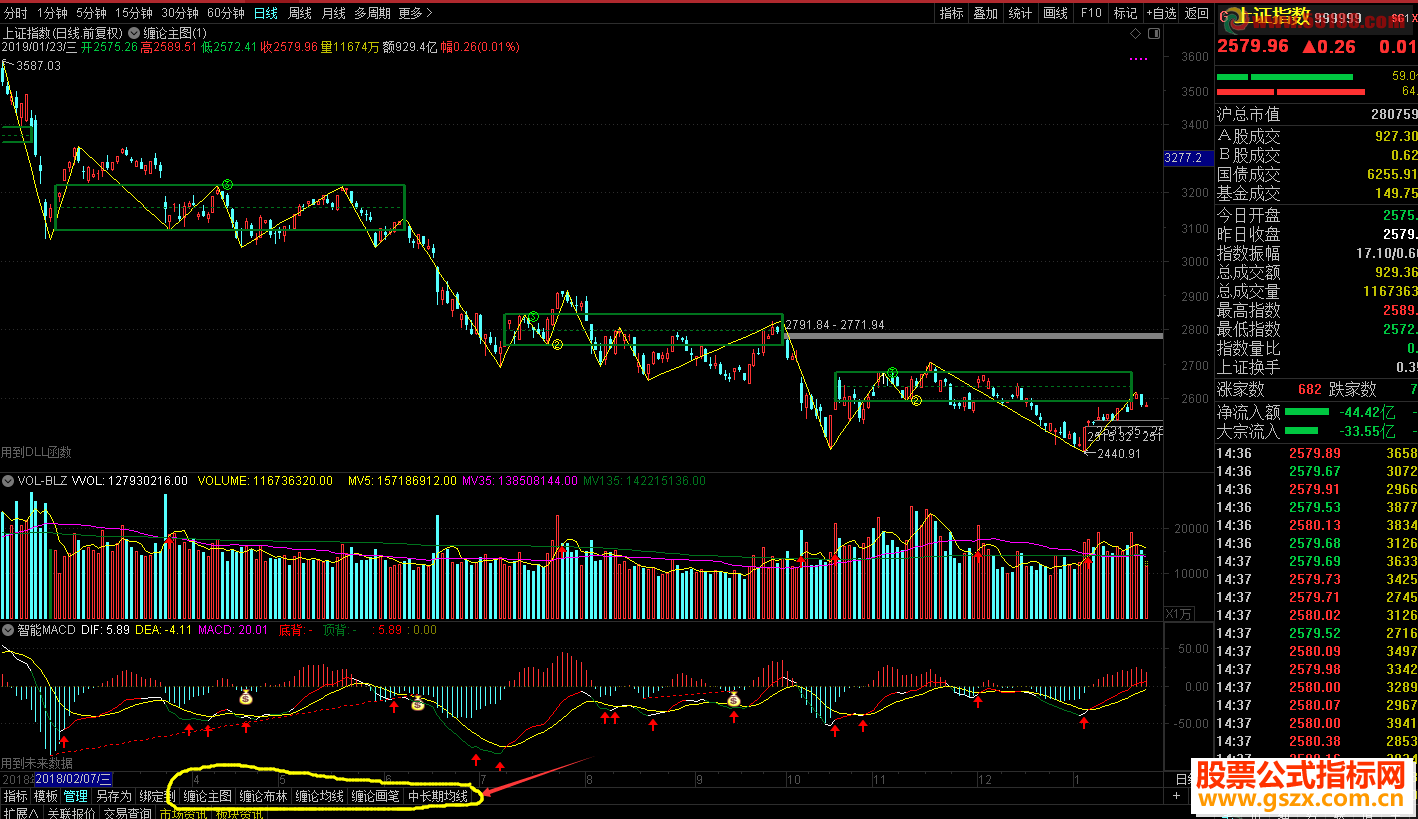
Task: Click the 大宗流入 -33.55亿 row
Action: point(1317,431)
